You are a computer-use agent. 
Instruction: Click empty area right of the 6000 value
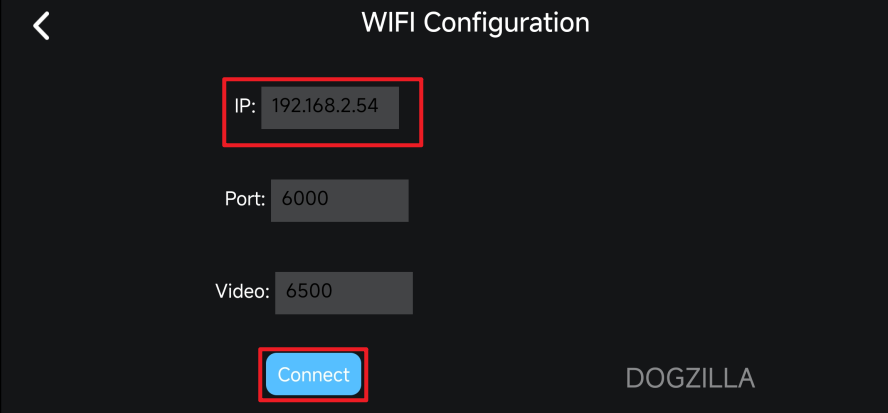[368, 201]
